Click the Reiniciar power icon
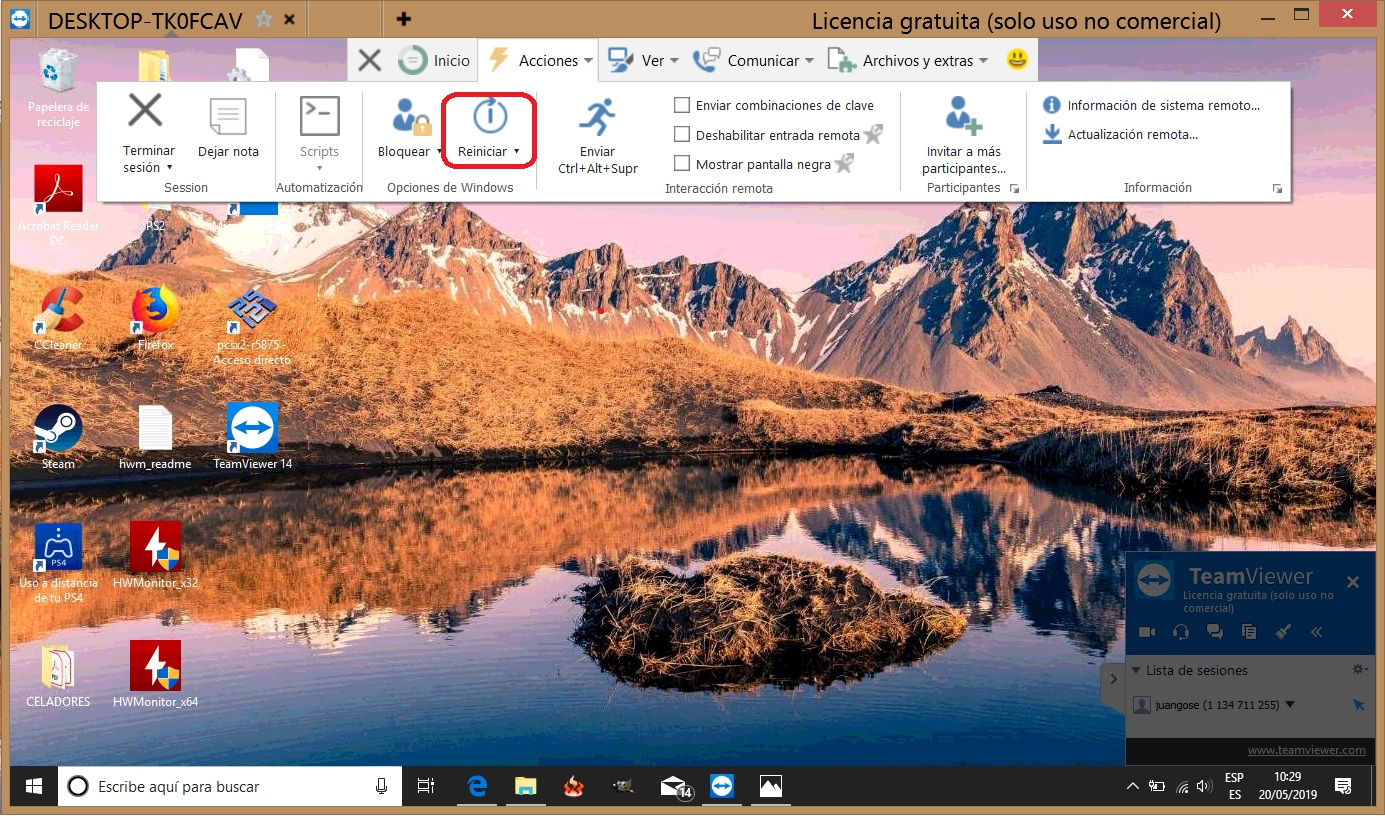This screenshot has width=1385, height=818. 489,116
